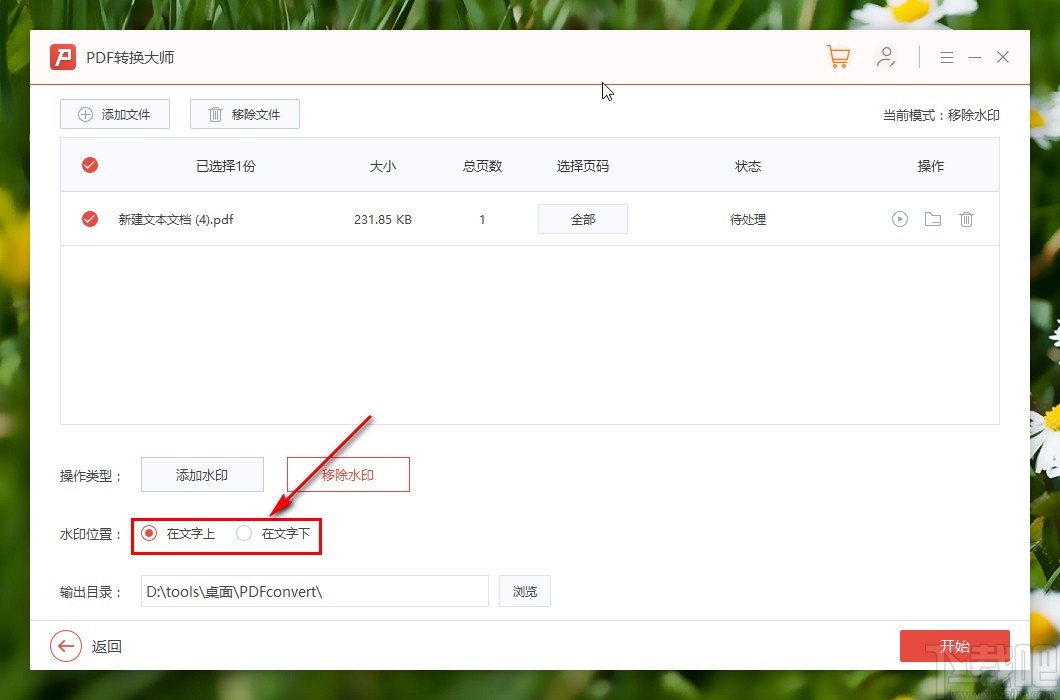Click the back arrow circle icon
Image resolution: width=1060 pixels, height=700 pixels.
pyautogui.click(x=66, y=646)
